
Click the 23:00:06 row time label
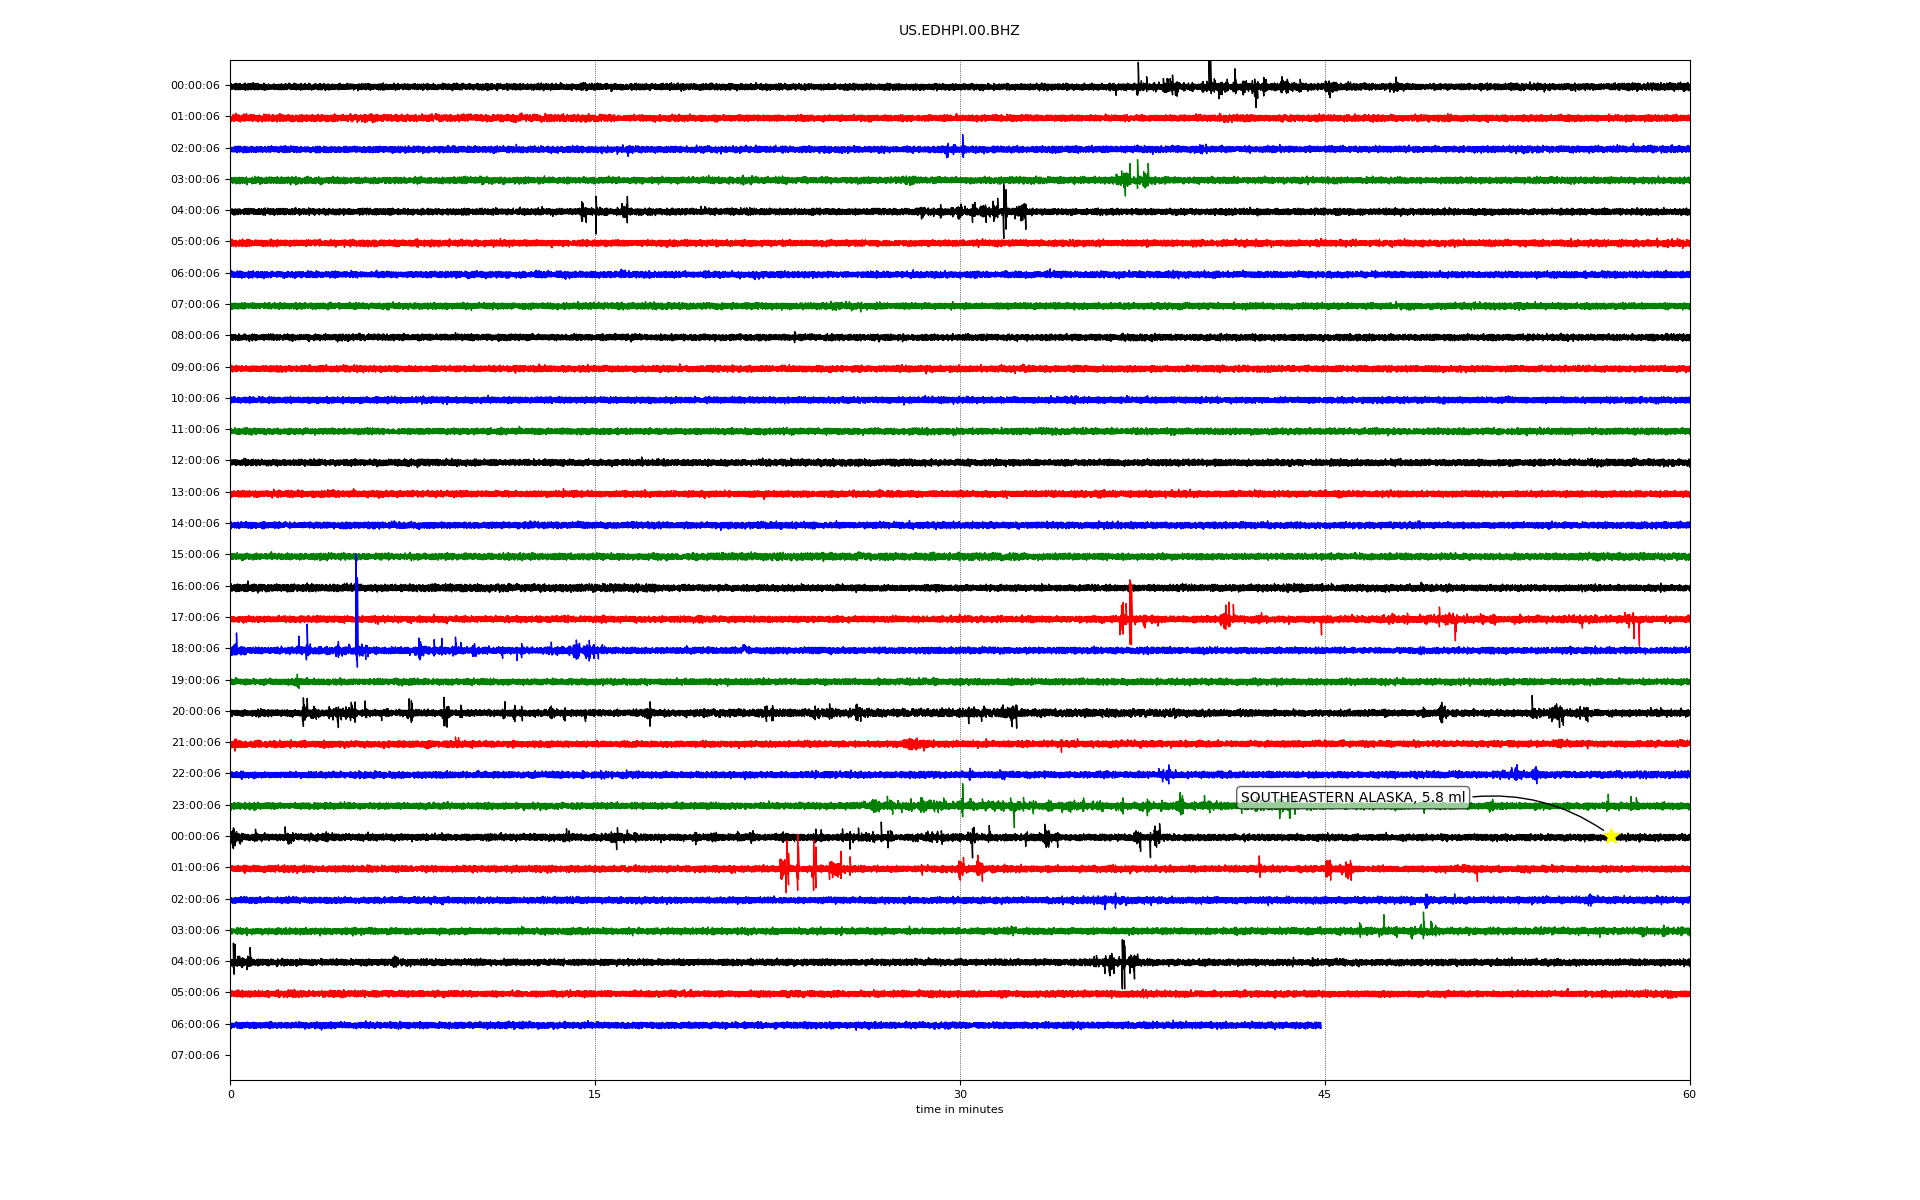195,806
